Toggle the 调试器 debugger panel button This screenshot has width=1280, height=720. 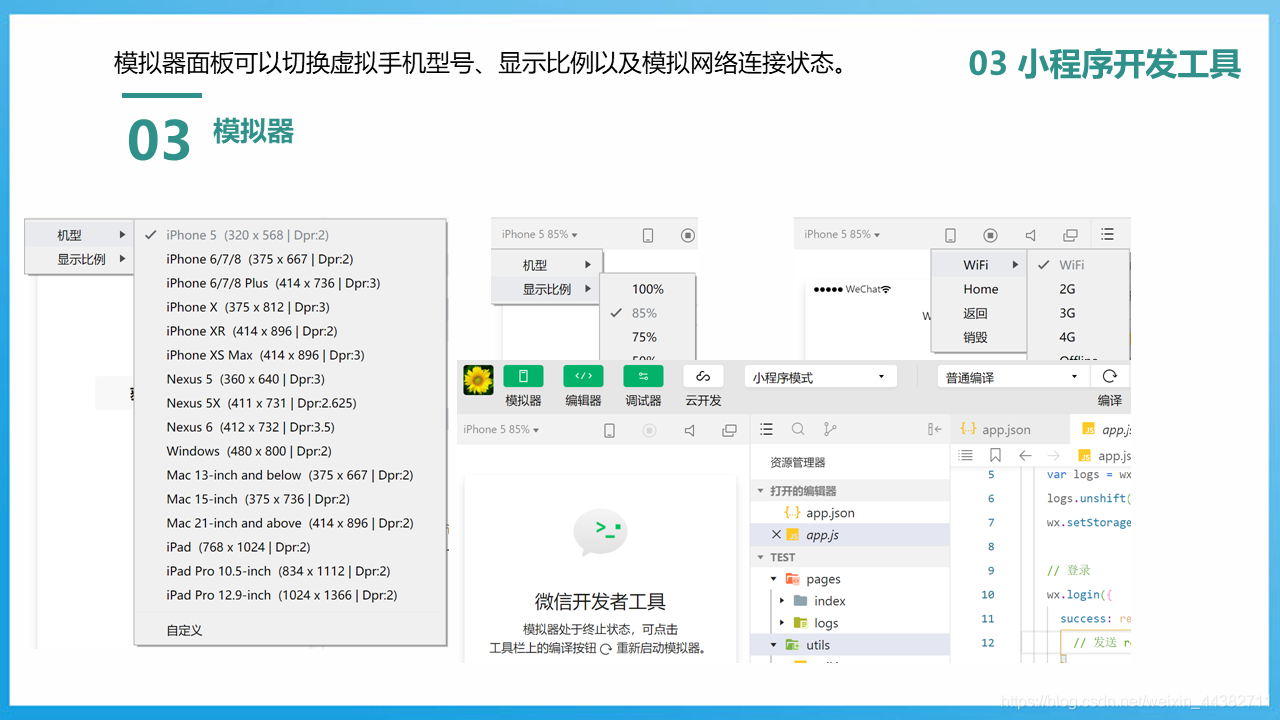[643, 376]
